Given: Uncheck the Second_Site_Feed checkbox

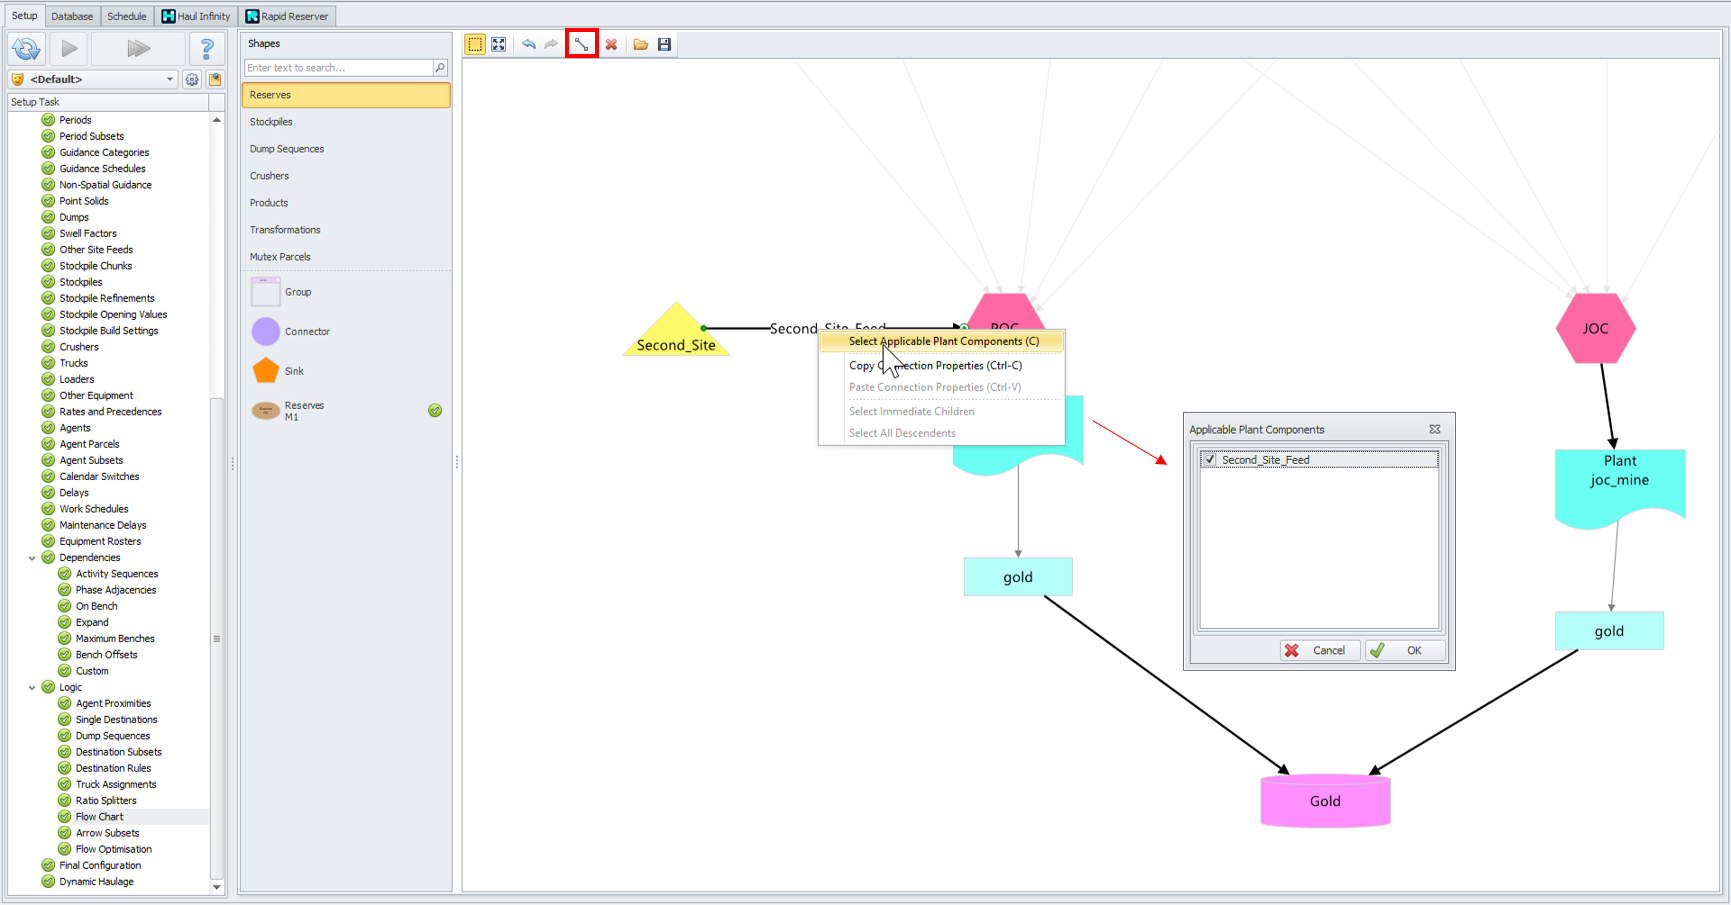Looking at the screenshot, I should tap(1210, 460).
